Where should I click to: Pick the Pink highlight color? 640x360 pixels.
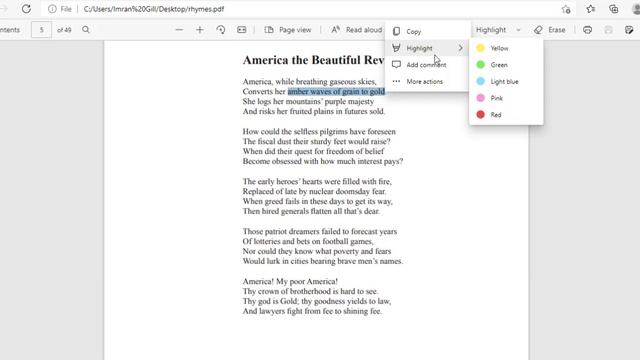(506, 98)
